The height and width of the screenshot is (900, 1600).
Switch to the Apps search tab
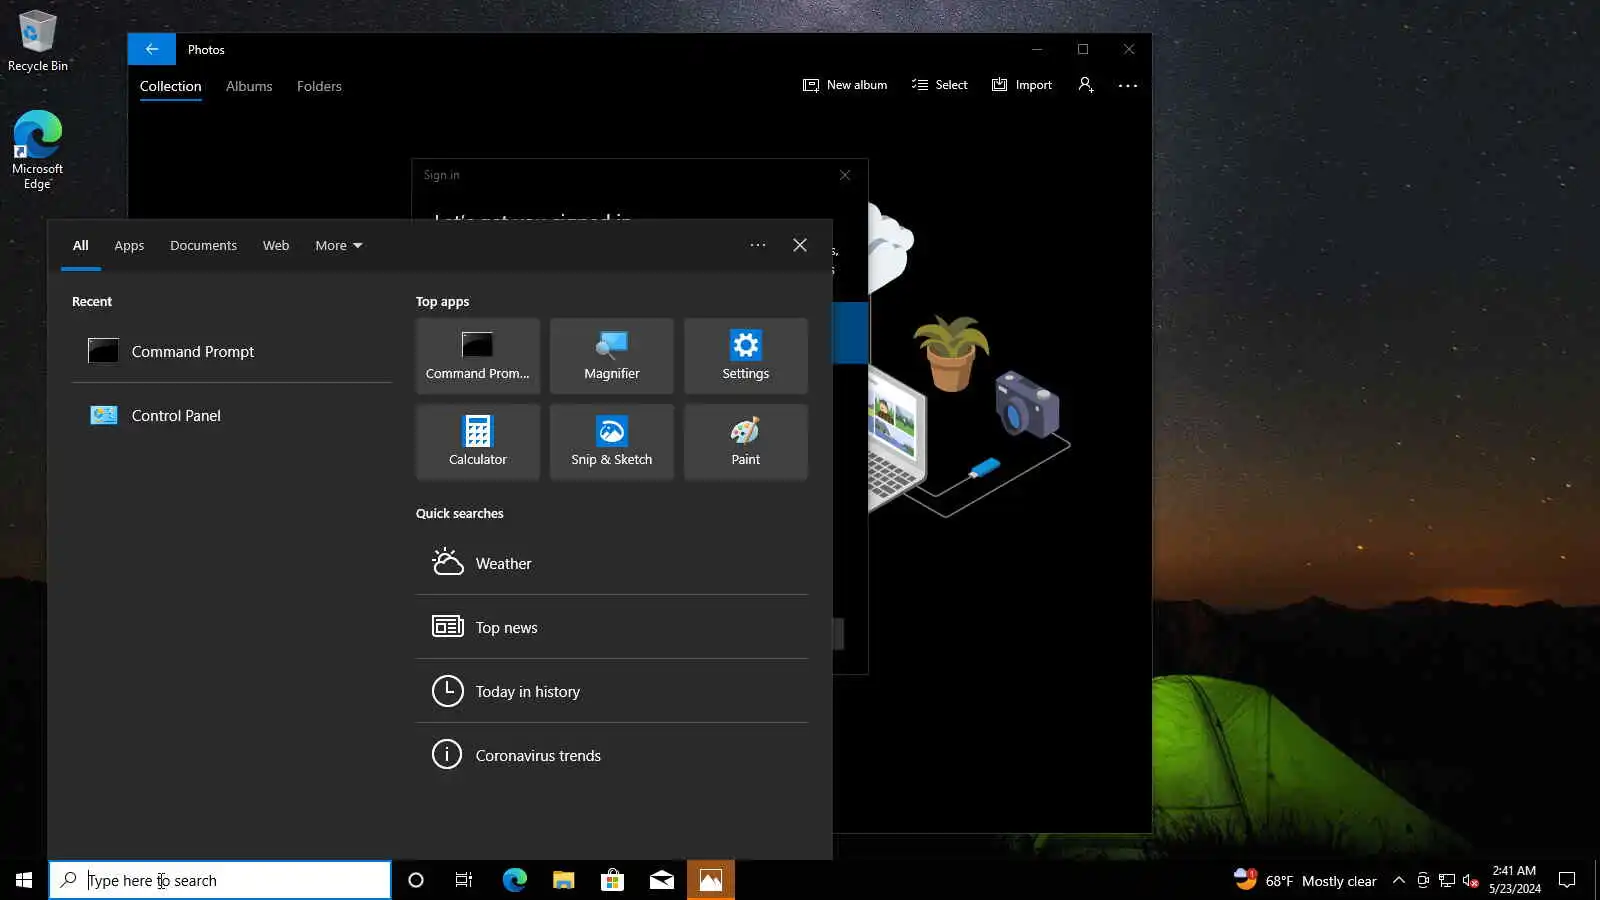(x=129, y=245)
